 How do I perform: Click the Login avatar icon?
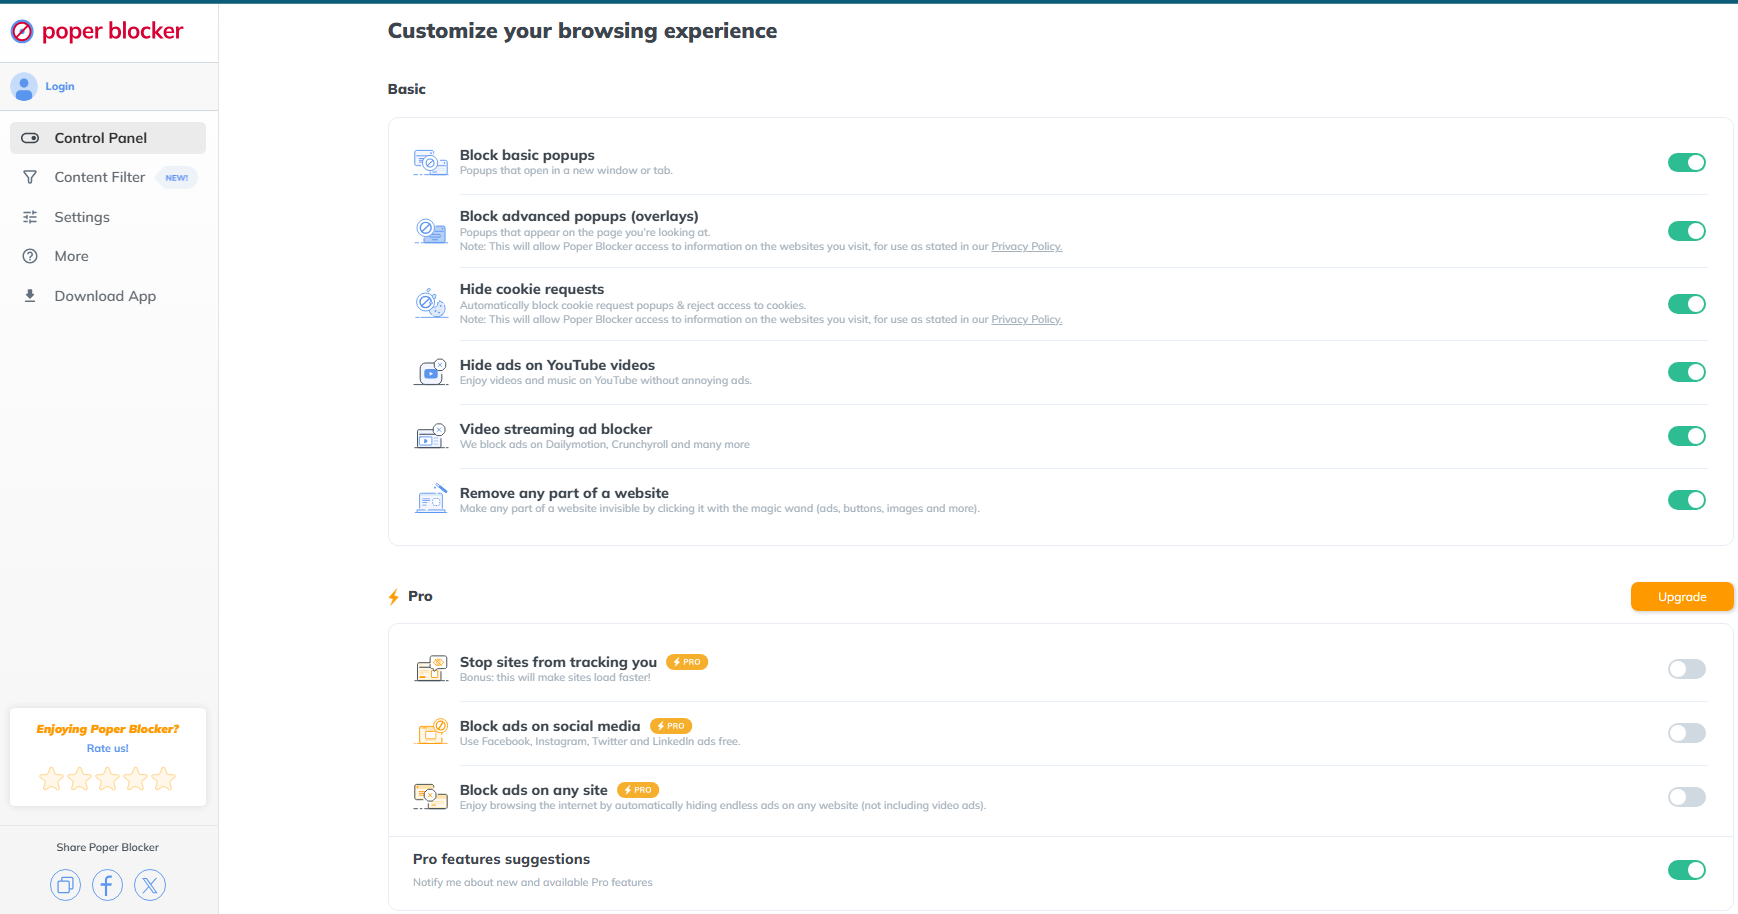(x=24, y=87)
